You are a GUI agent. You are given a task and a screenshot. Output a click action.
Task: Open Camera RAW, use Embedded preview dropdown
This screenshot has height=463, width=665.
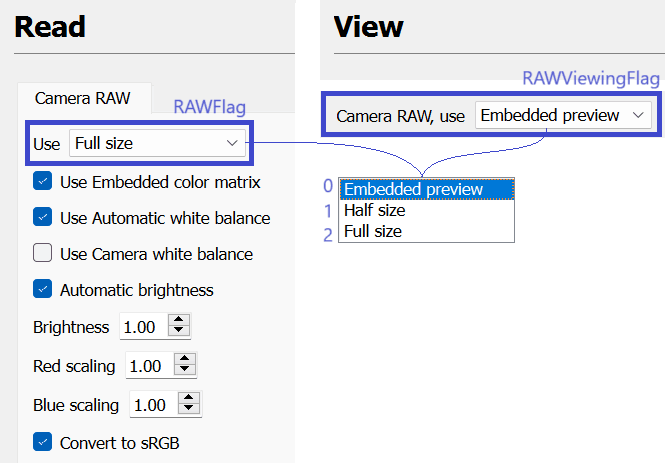coord(563,115)
